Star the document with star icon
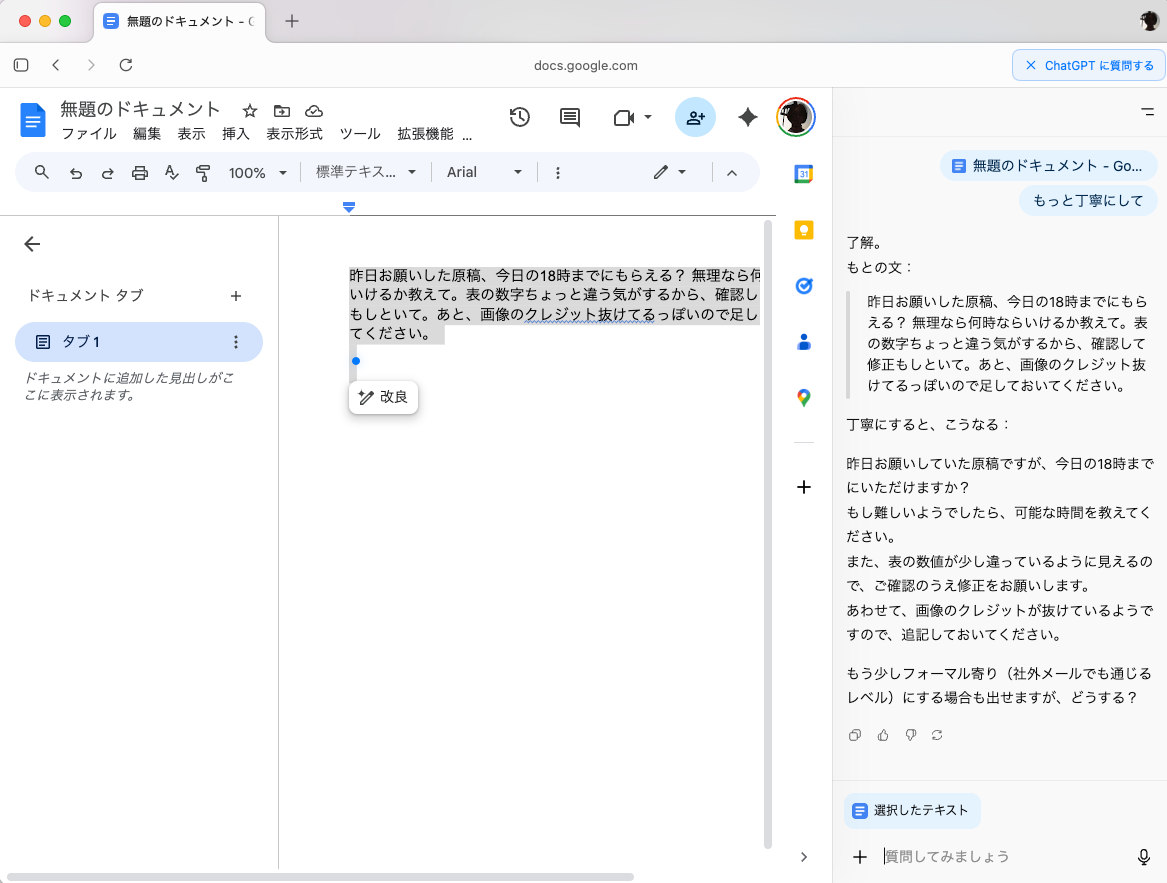The height and width of the screenshot is (883, 1167). pos(250,110)
